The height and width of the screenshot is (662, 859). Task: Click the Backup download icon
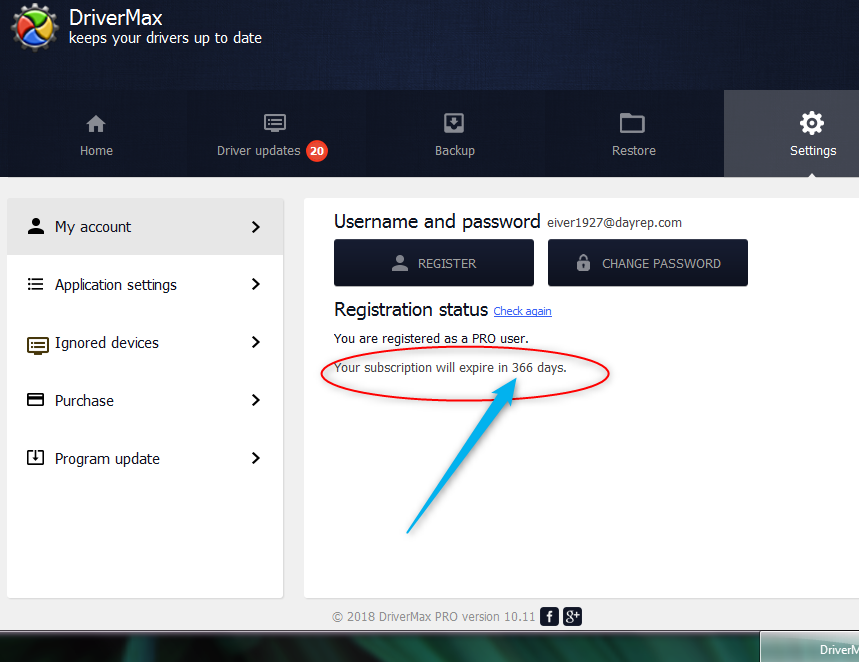tap(454, 123)
